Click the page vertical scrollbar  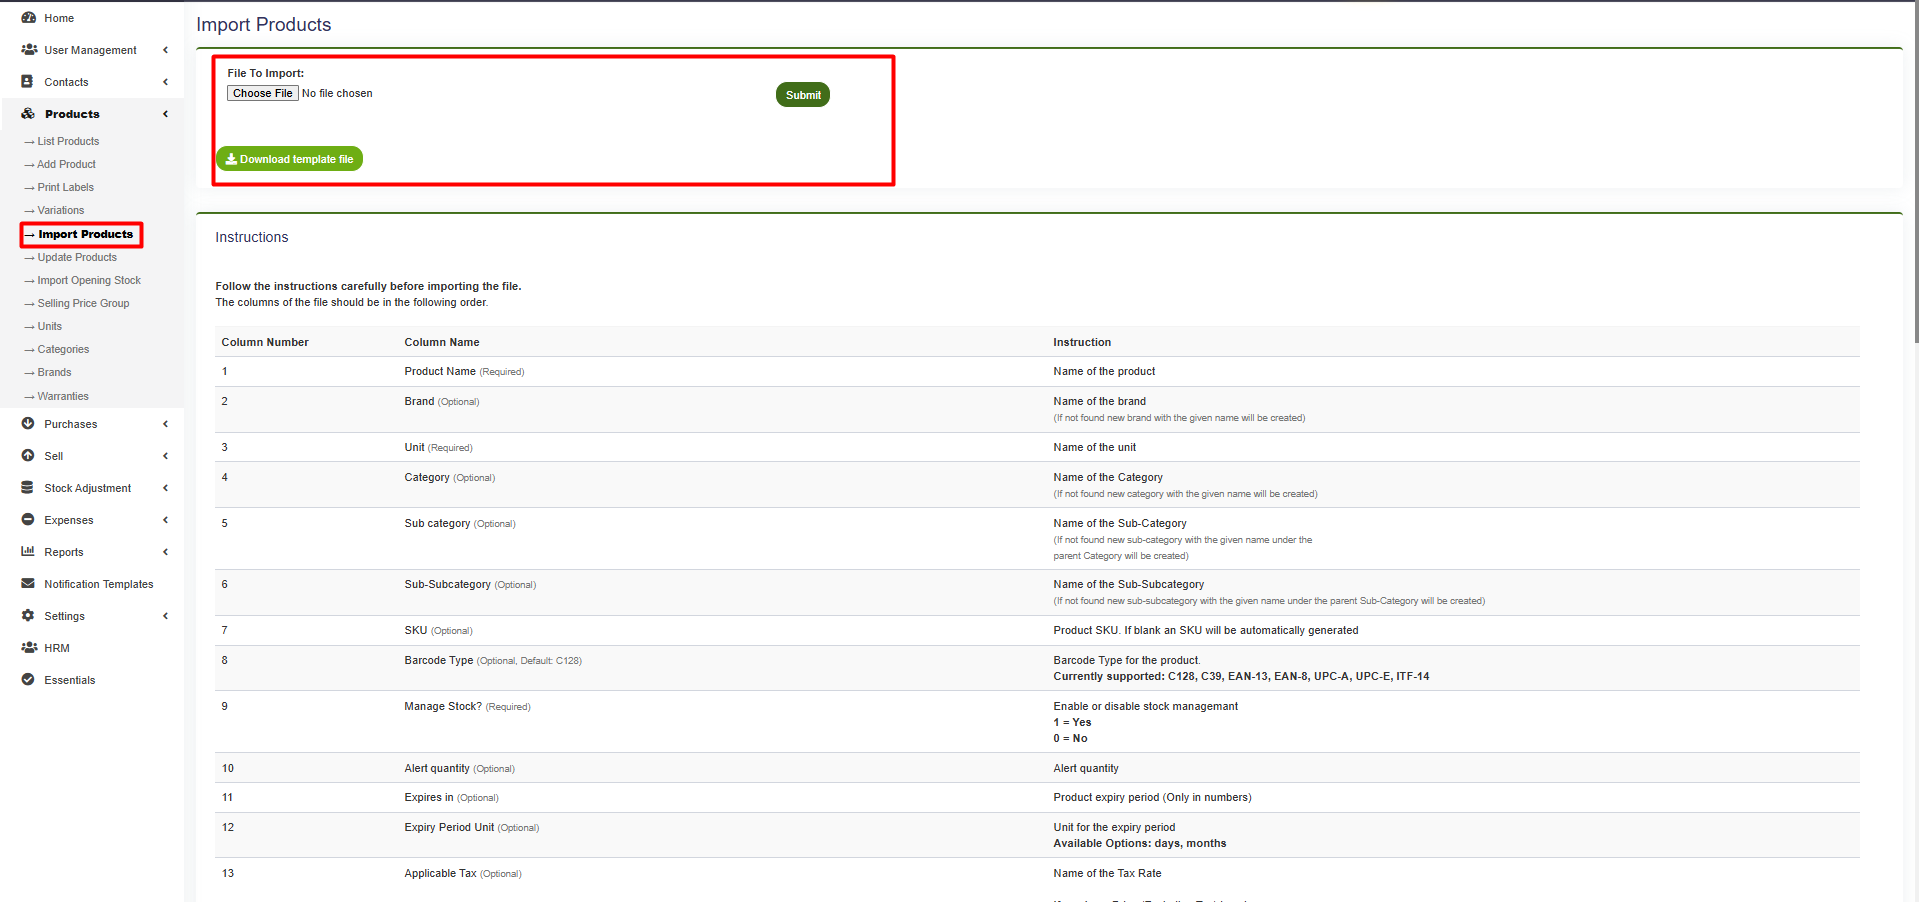[x=1915, y=173]
